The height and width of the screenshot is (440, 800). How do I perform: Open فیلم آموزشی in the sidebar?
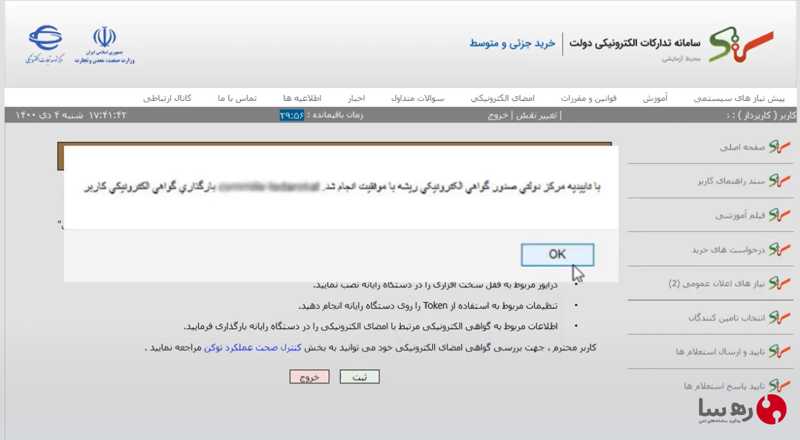click(740, 216)
